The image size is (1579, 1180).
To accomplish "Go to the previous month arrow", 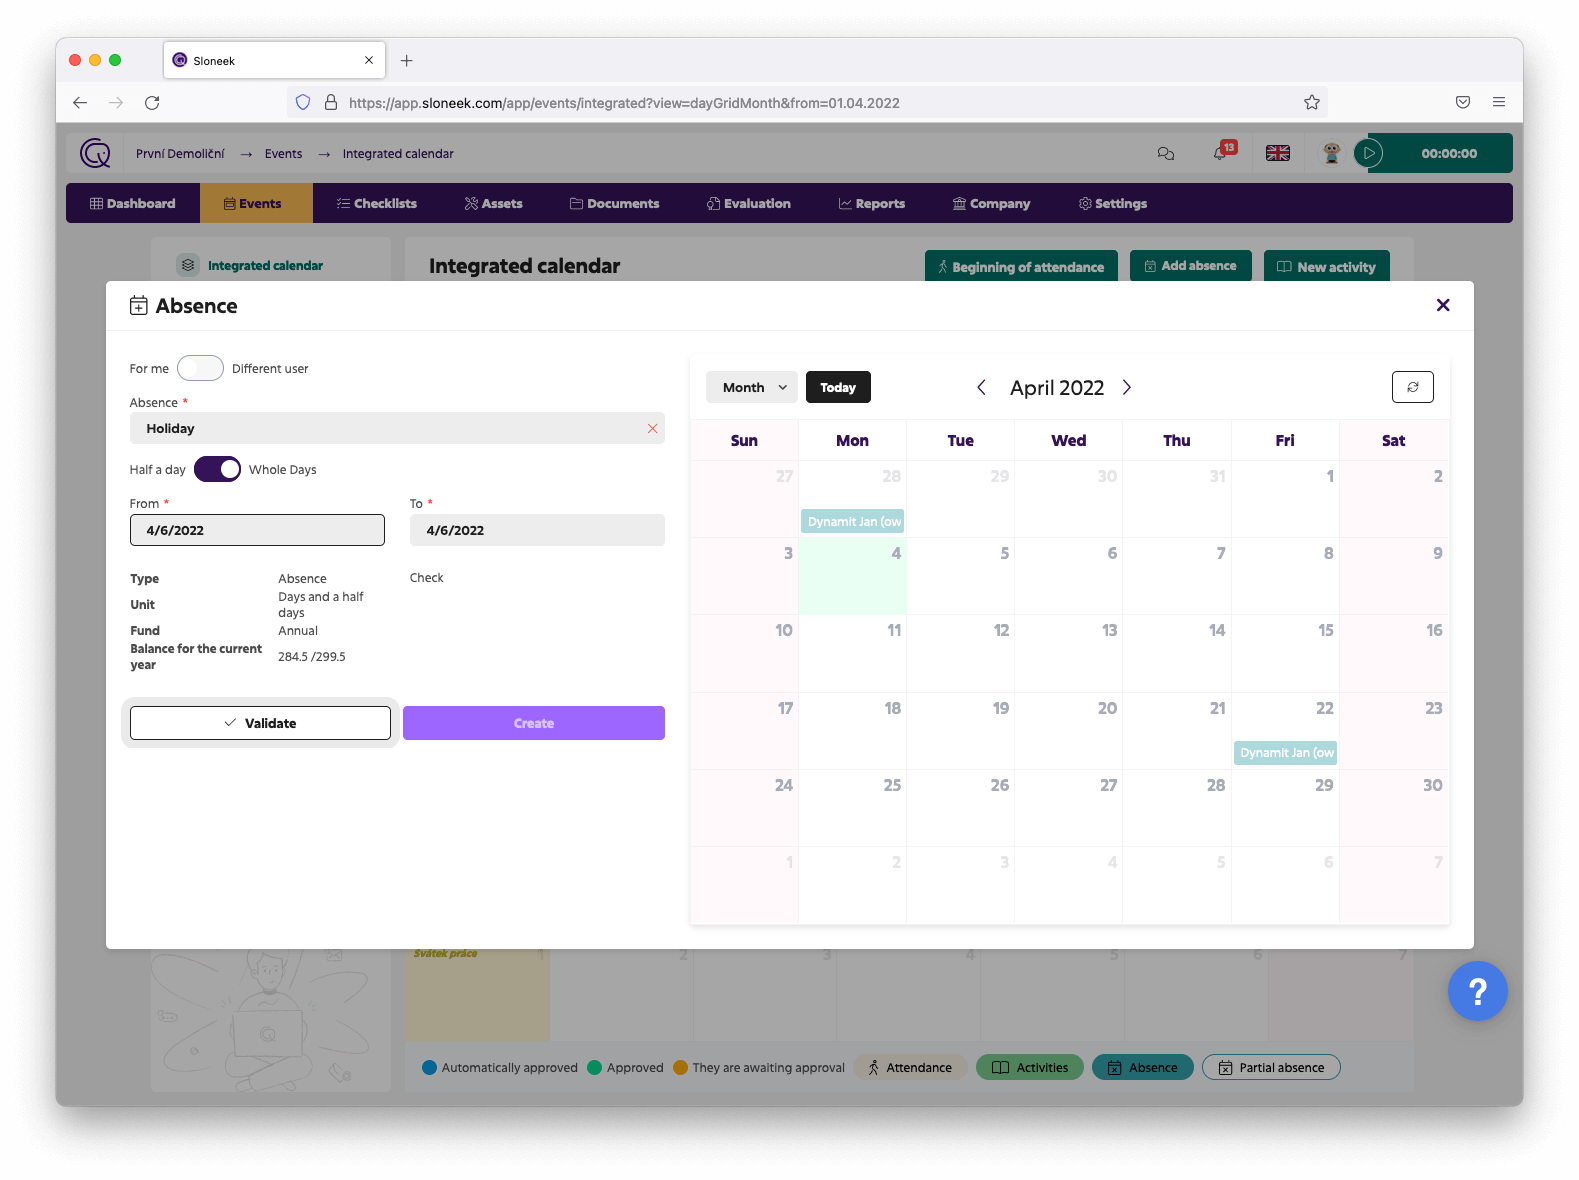I will tap(981, 387).
